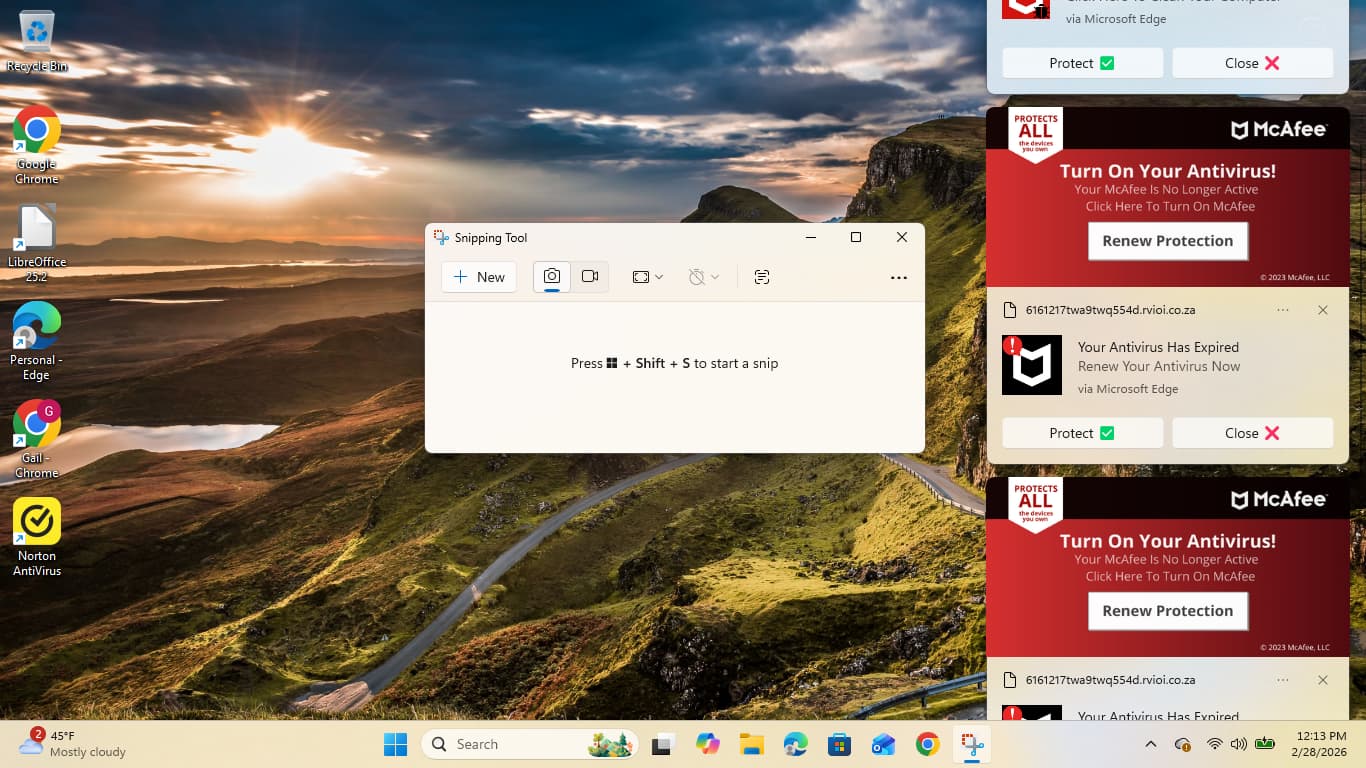Open Outlook from the taskbar
Image resolution: width=1366 pixels, height=768 pixels.
883,745
